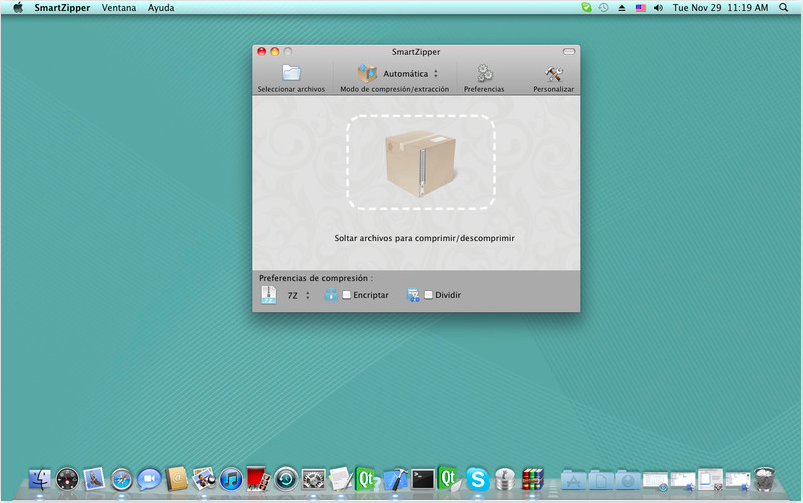Click 'Modo de compresión/extracción' label
The image size is (803, 503).
click(x=394, y=89)
